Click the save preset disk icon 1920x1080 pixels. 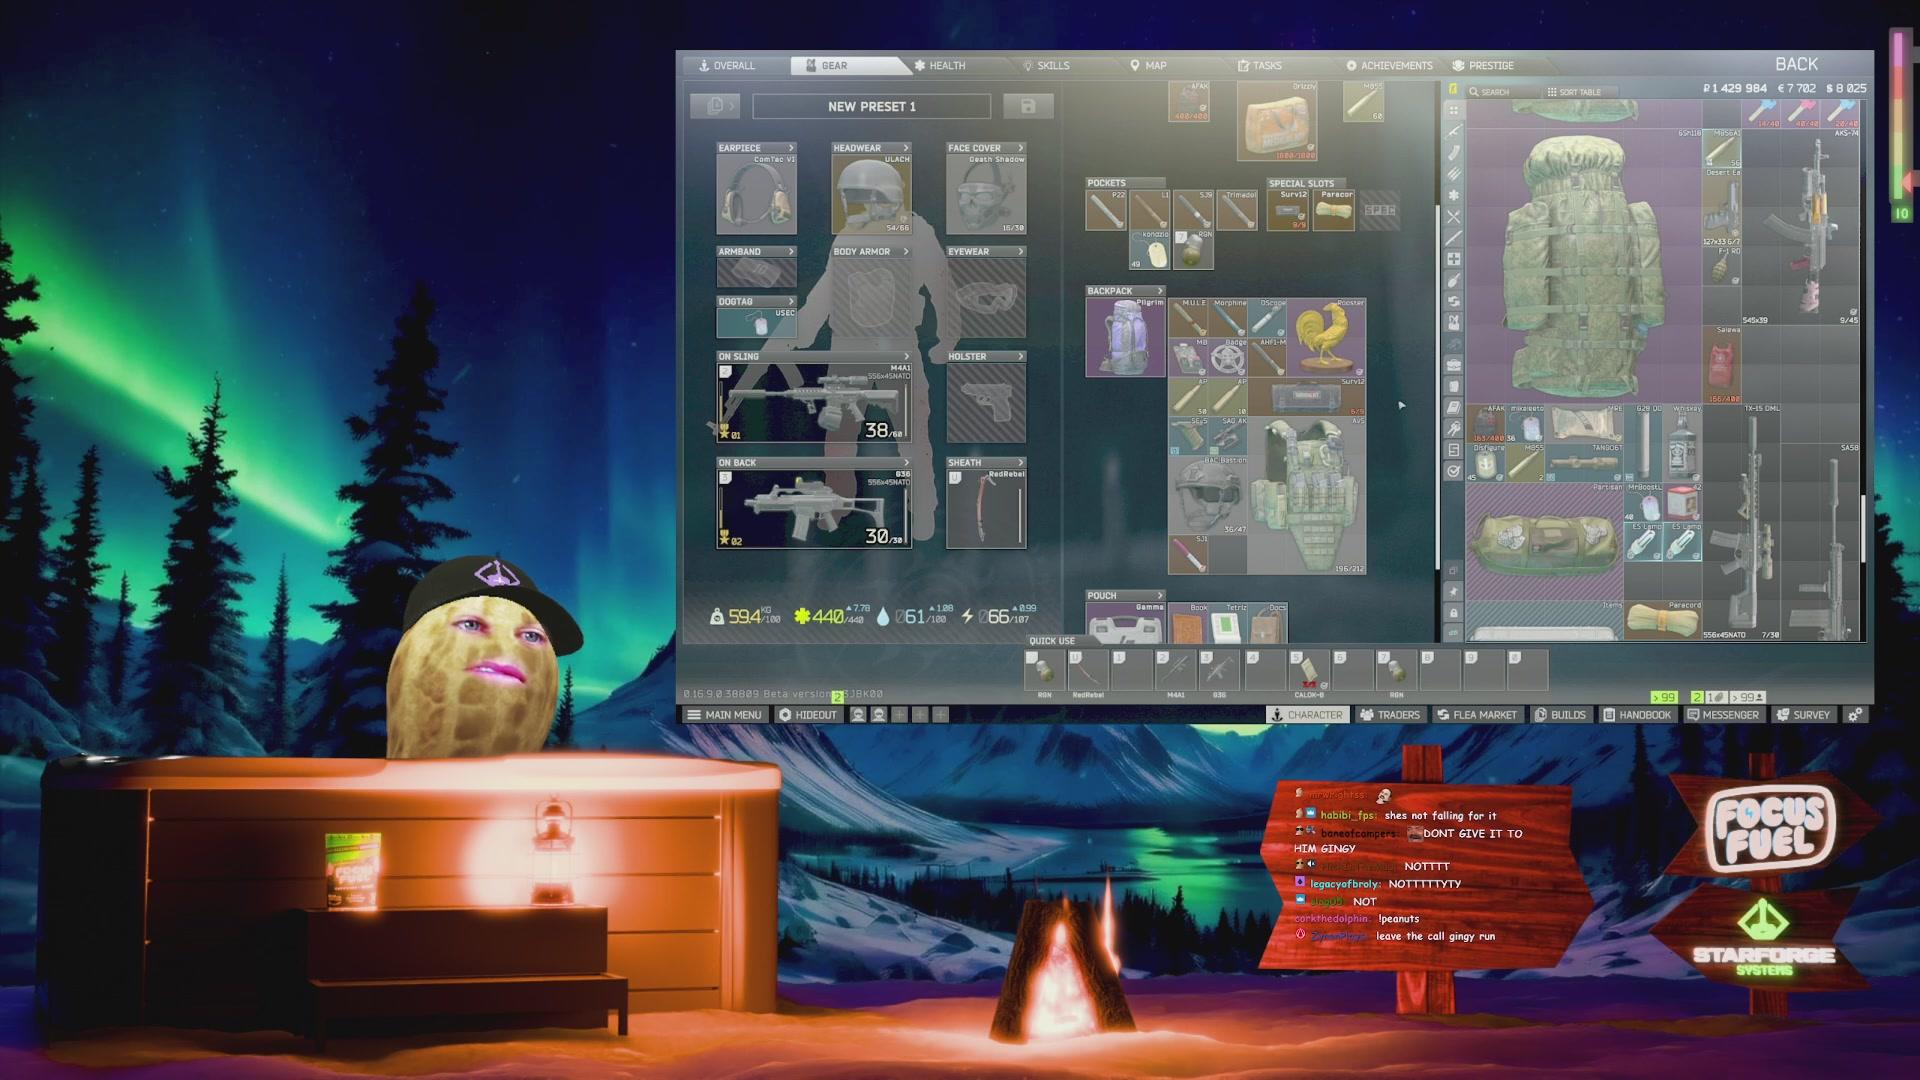click(x=1030, y=106)
